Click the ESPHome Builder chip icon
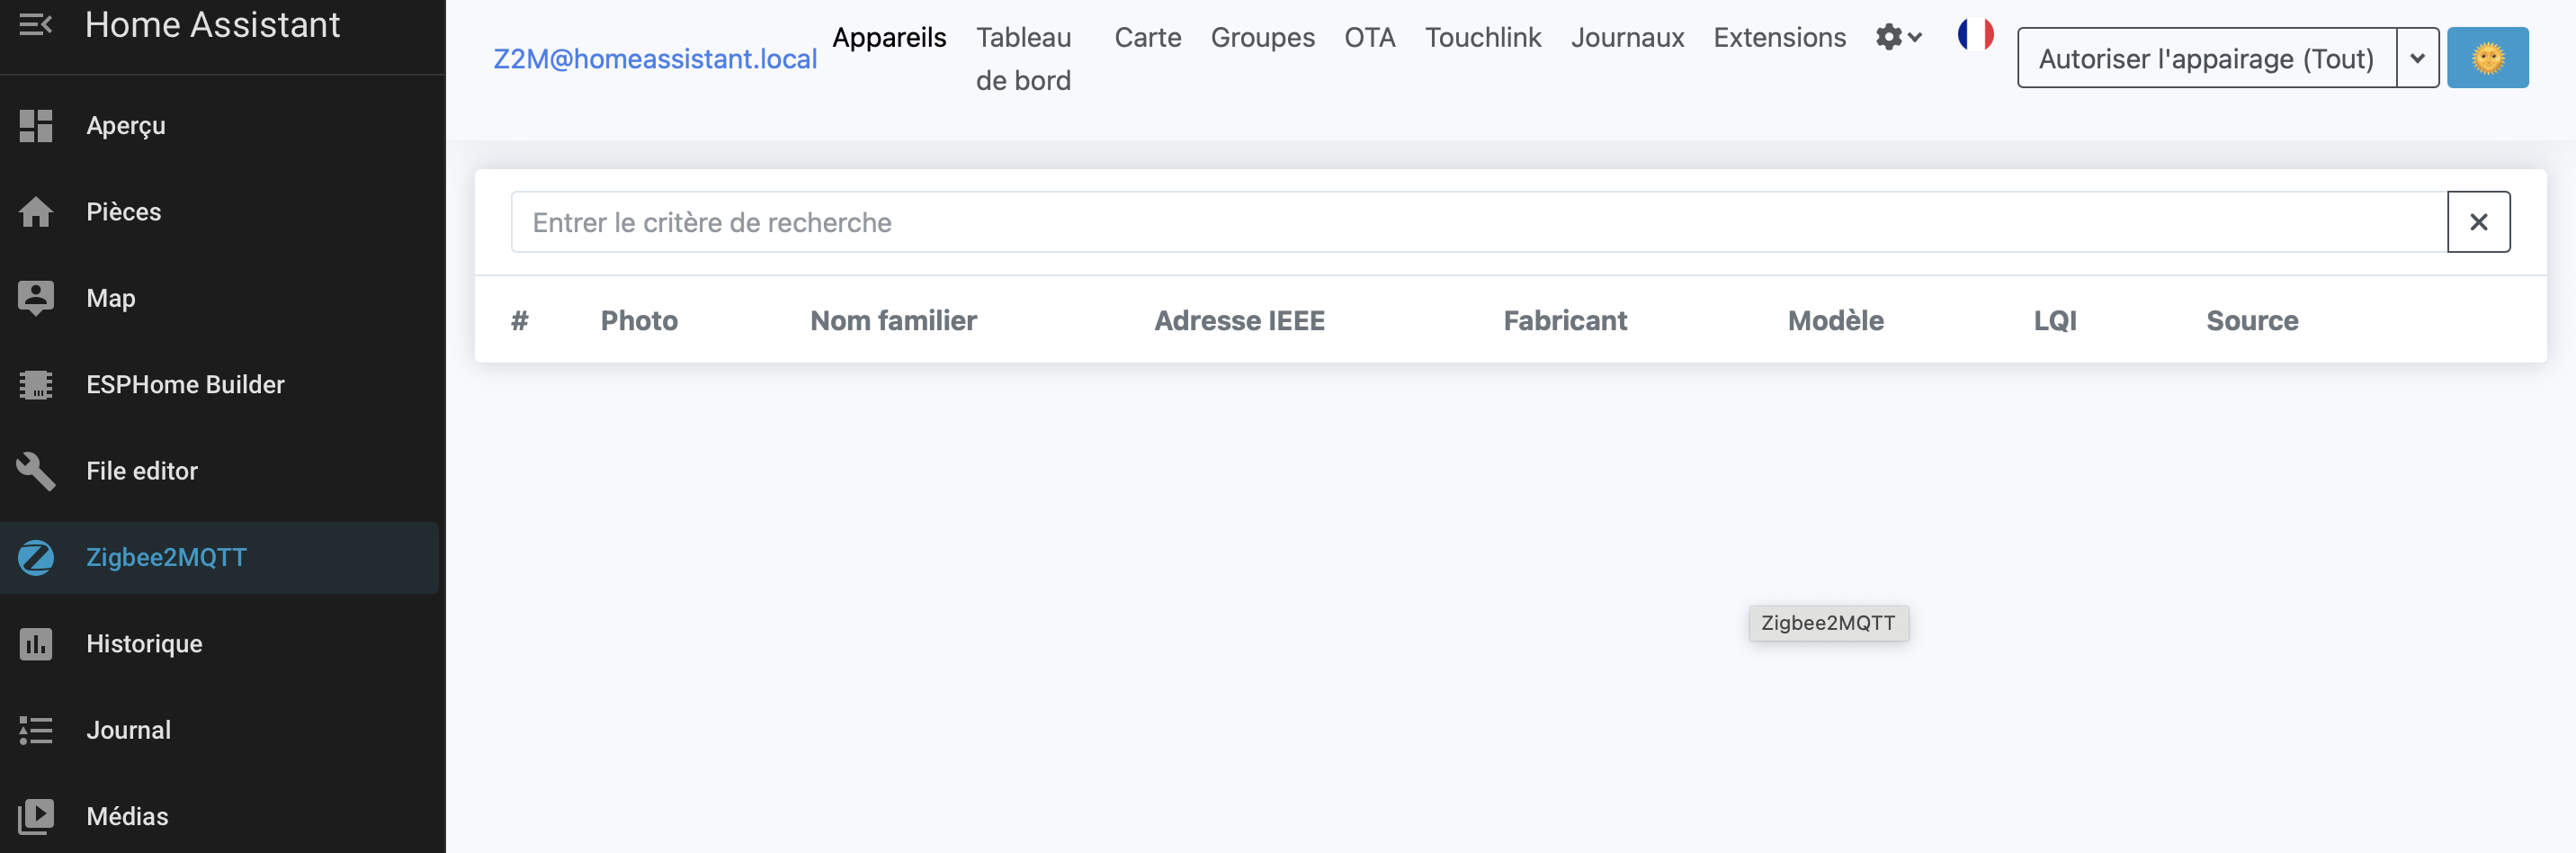Viewport: 2576px width, 853px height. [36, 385]
